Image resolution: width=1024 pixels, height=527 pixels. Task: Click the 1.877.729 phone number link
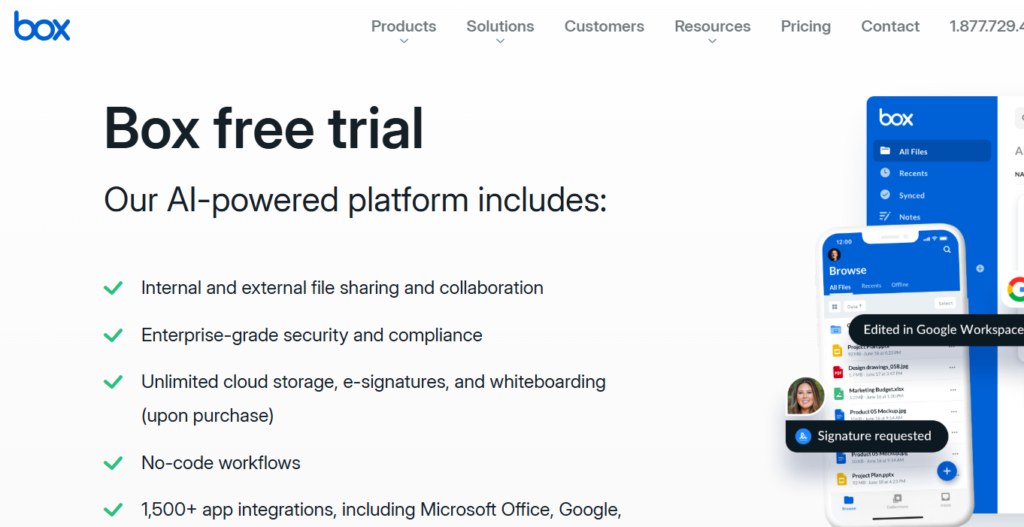tap(986, 27)
